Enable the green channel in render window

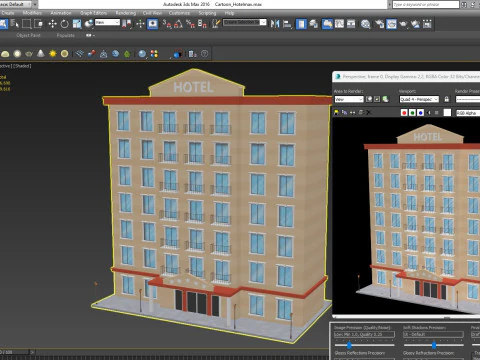[x=412, y=113]
